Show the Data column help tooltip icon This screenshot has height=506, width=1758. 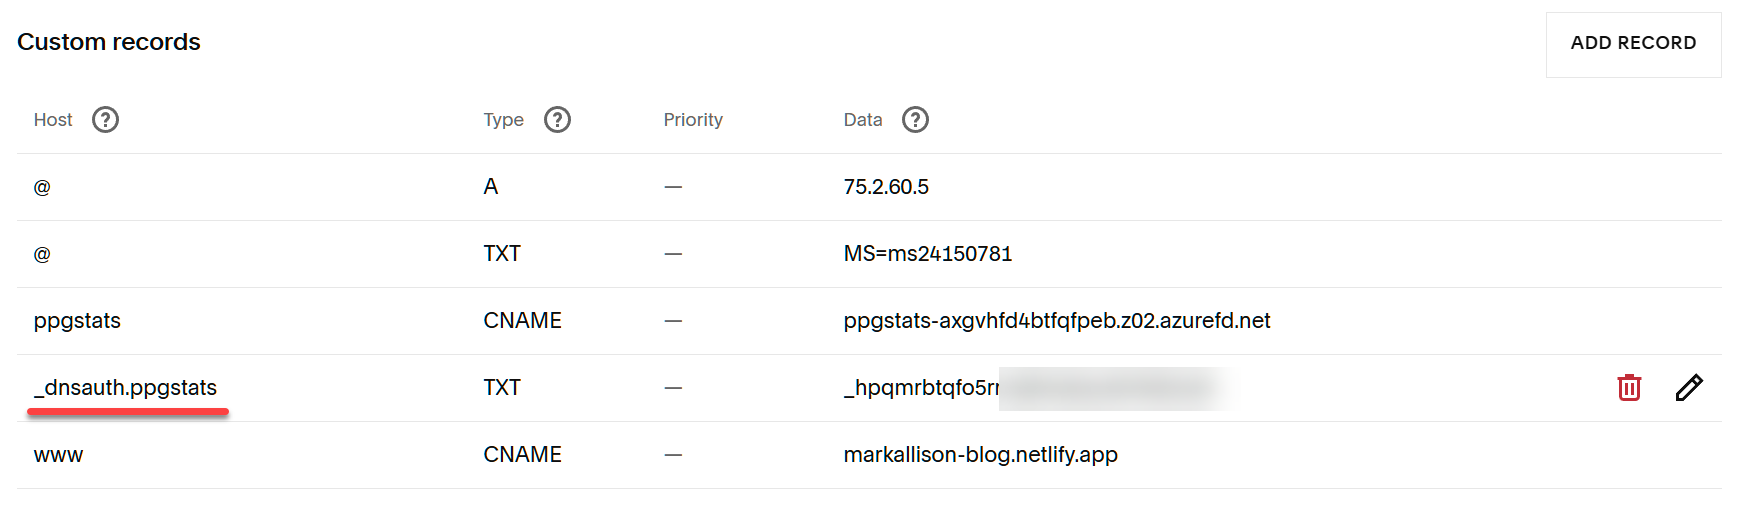915,120
